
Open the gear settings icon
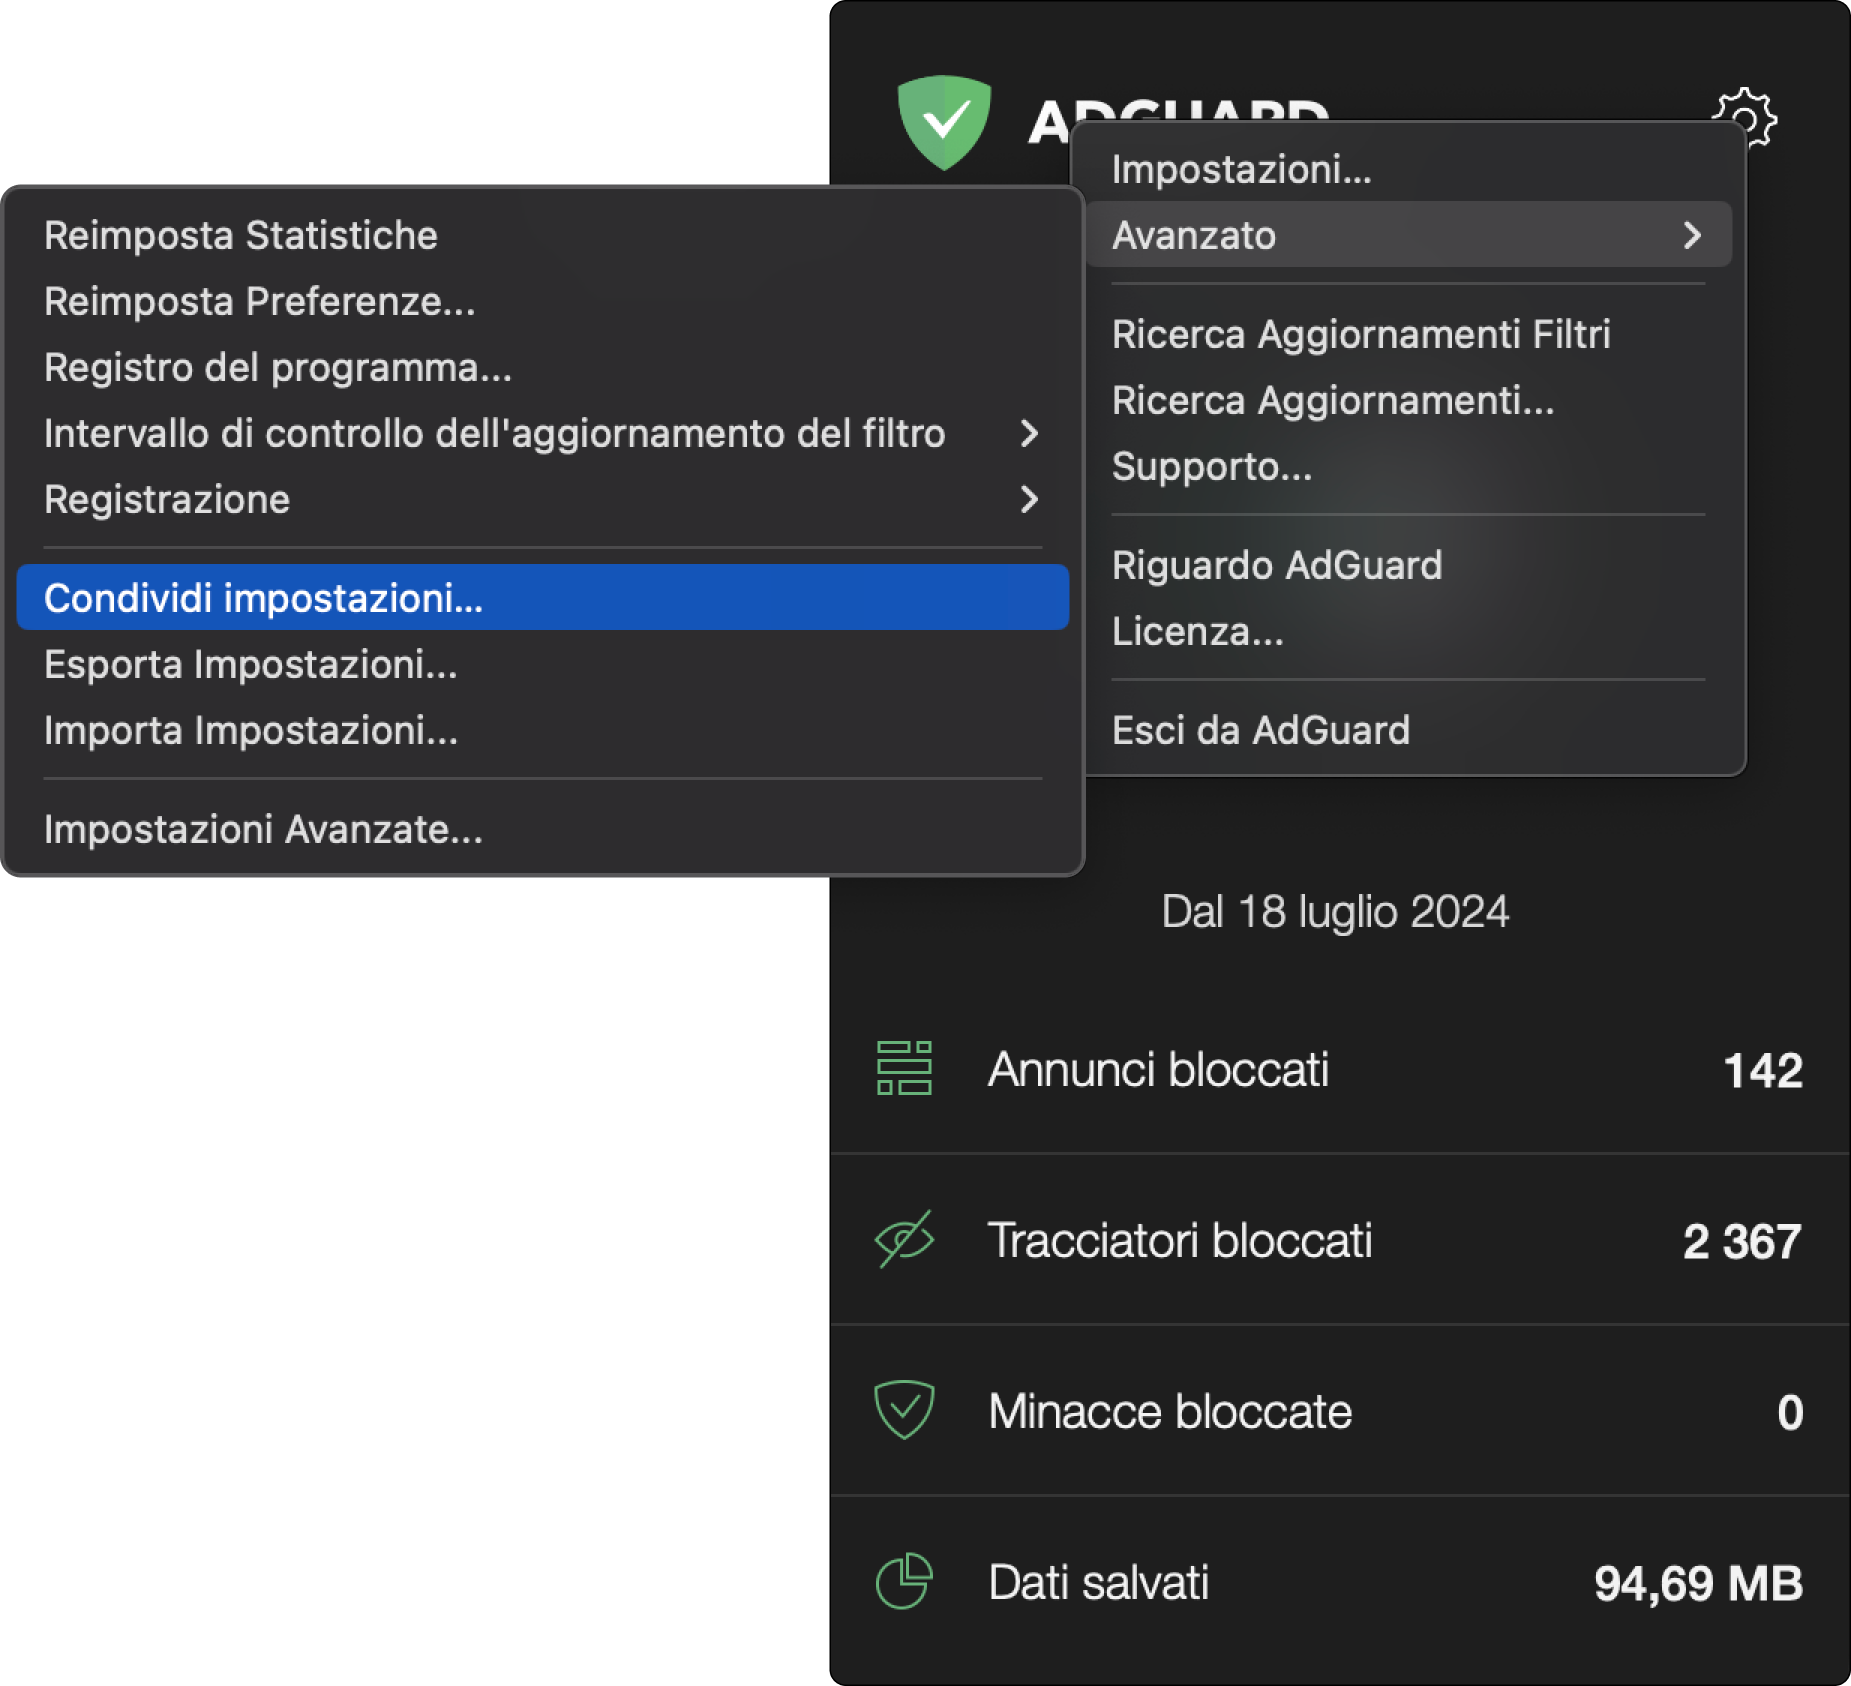point(1744,116)
